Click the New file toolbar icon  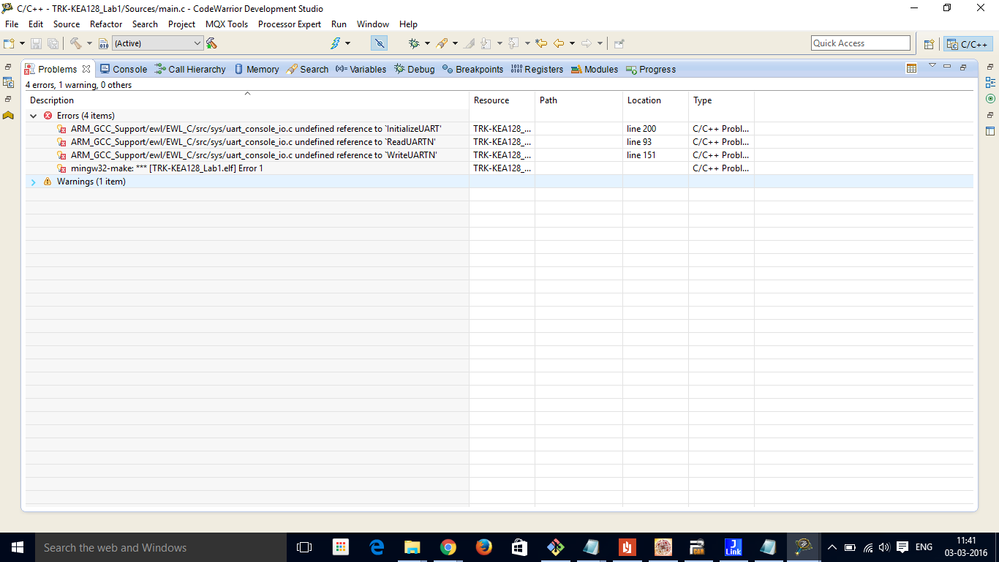9,43
